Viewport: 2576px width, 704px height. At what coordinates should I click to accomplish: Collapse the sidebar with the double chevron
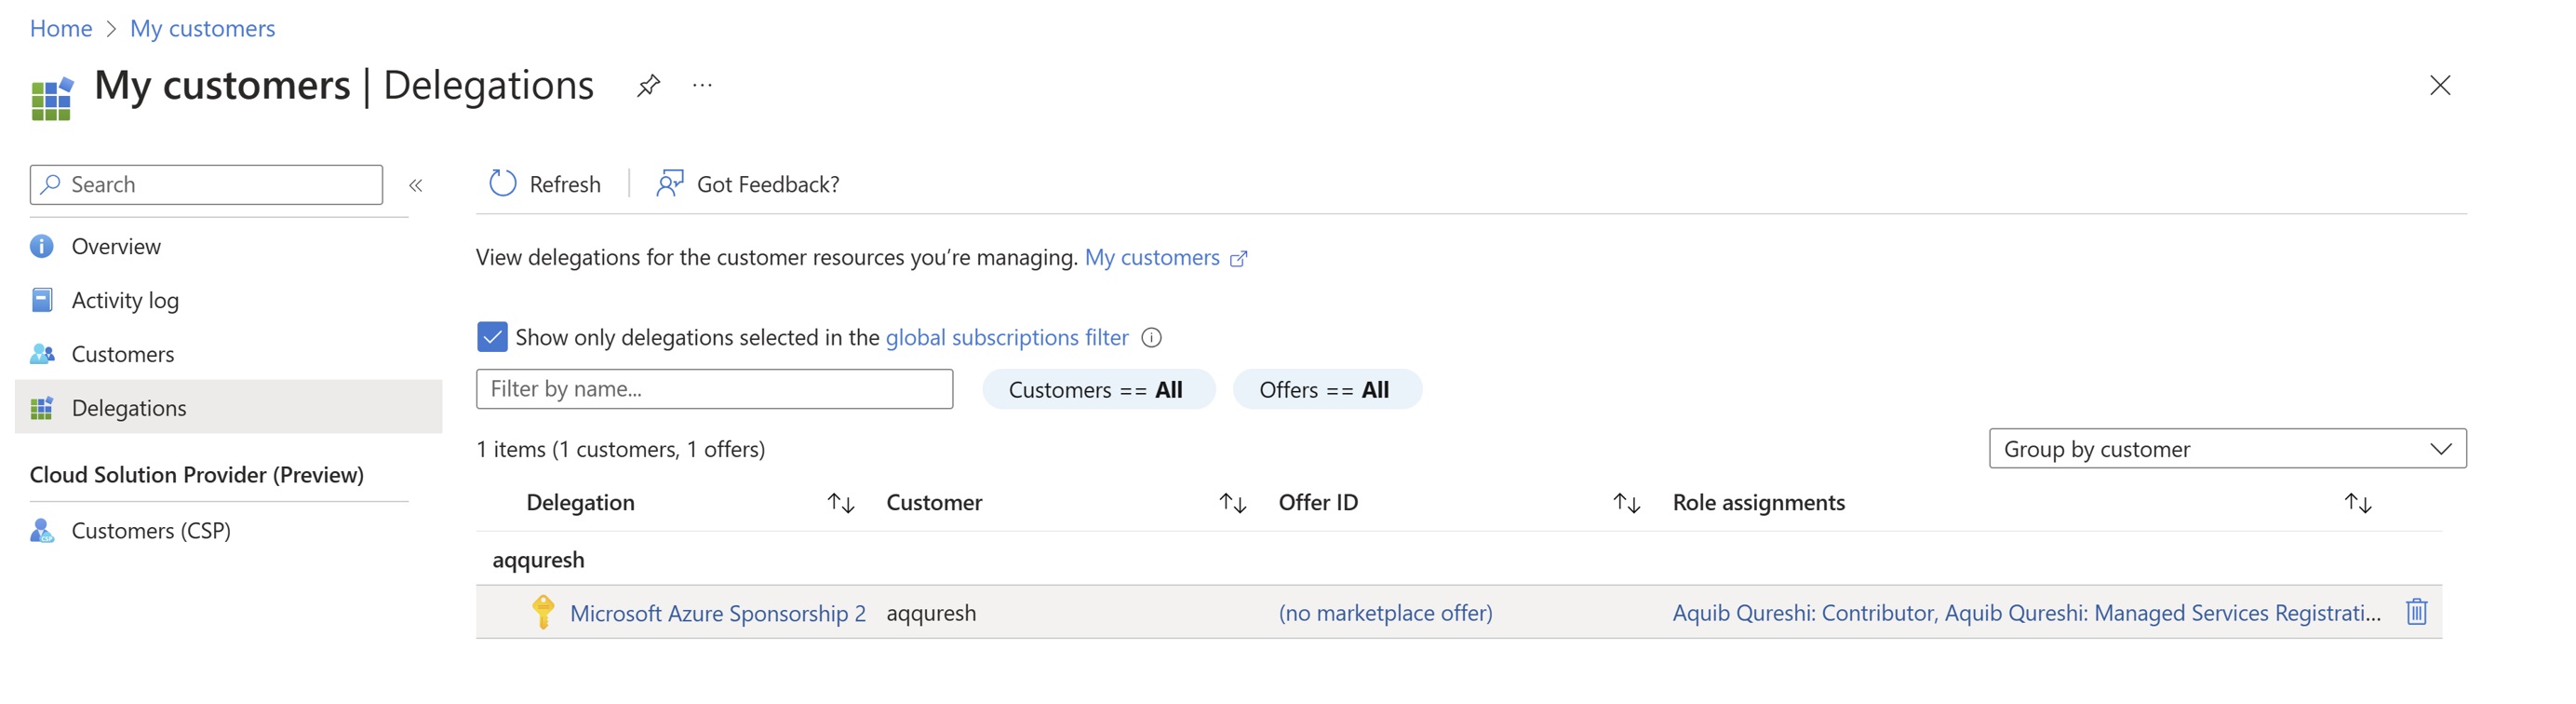coord(416,185)
